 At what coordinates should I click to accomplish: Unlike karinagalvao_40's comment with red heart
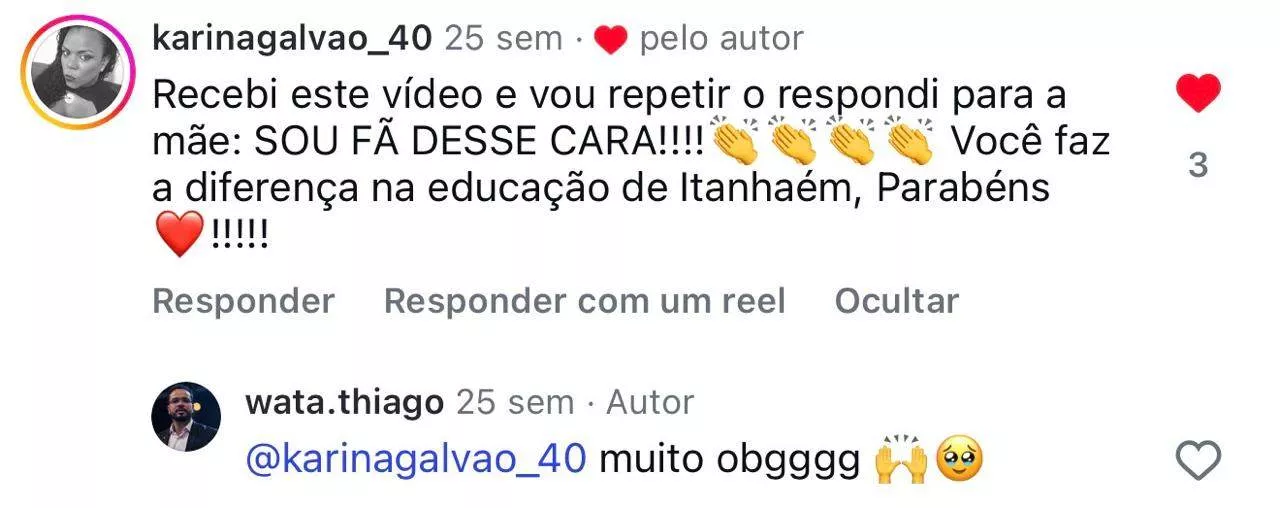point(1197,93)
